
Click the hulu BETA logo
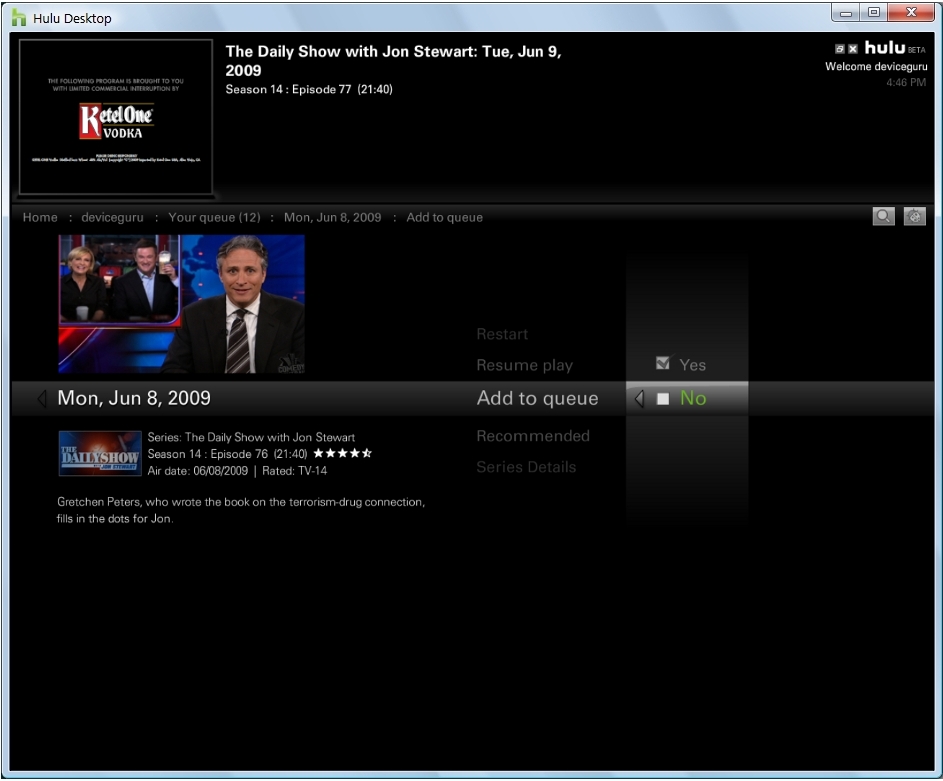coord(895,47)
